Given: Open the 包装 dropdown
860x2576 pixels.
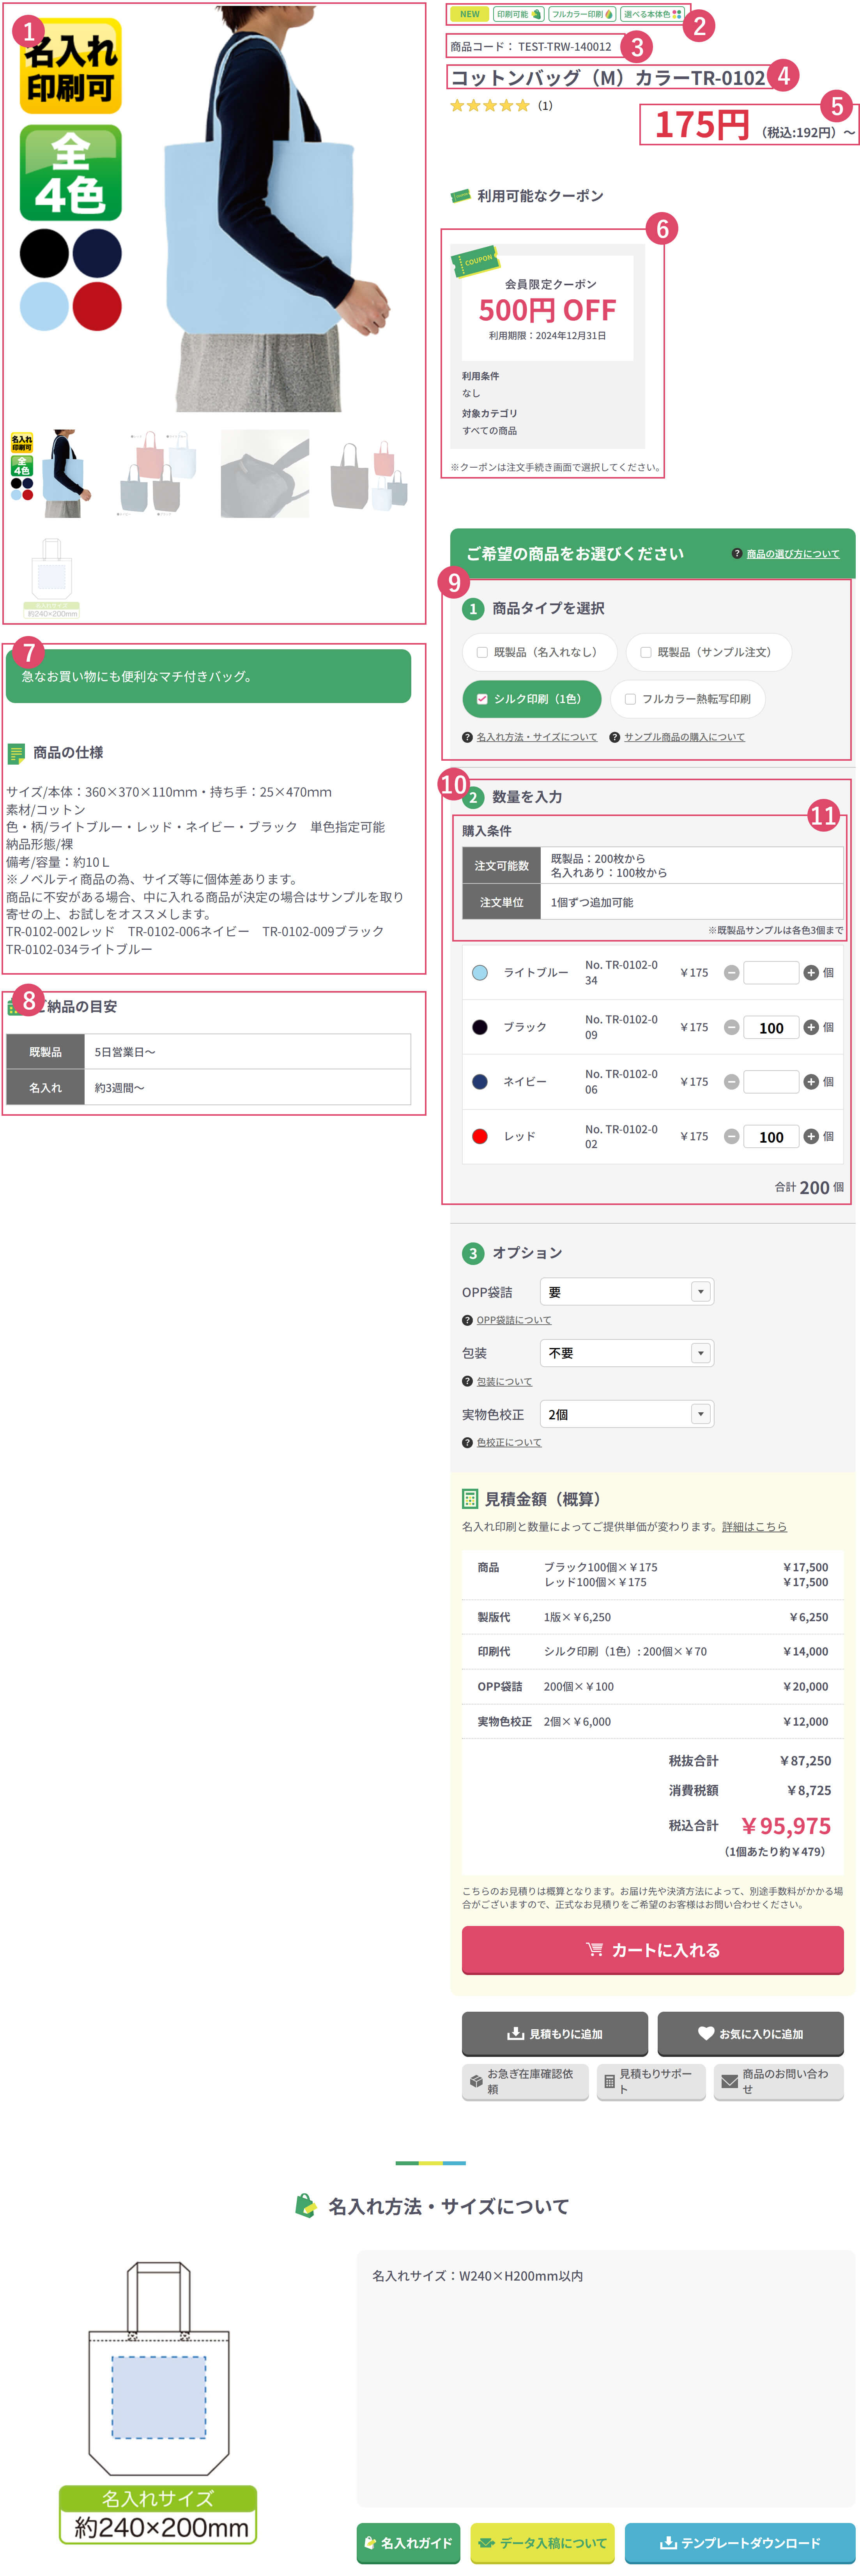Looking at the screenshot, I should [627, 1353].
